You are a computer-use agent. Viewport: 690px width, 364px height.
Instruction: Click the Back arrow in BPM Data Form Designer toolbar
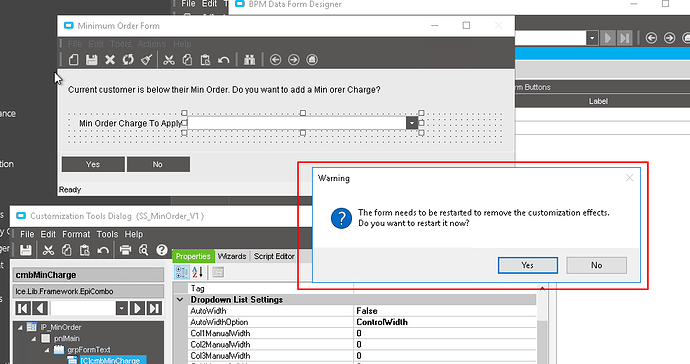click(x=651, y=38)
